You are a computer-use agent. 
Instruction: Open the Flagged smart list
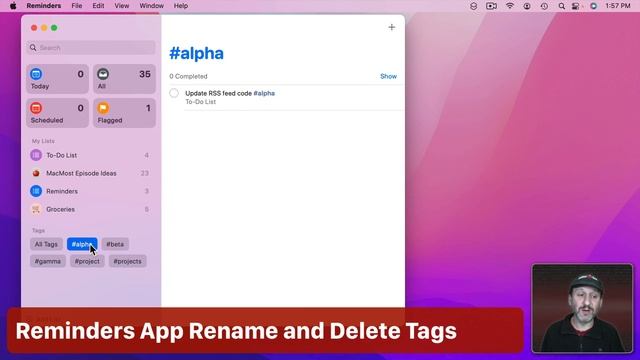[124, 113]
